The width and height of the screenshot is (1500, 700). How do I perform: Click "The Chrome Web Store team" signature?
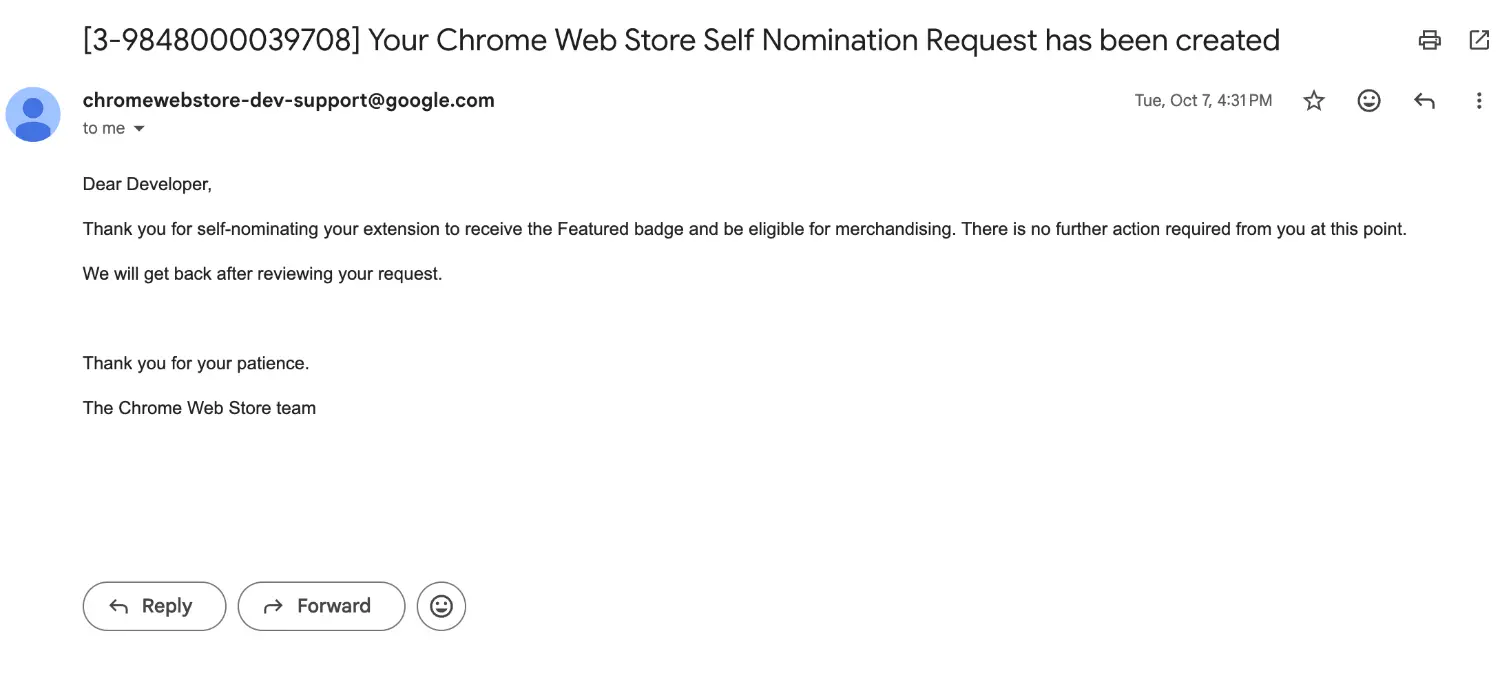pos(199,408)
